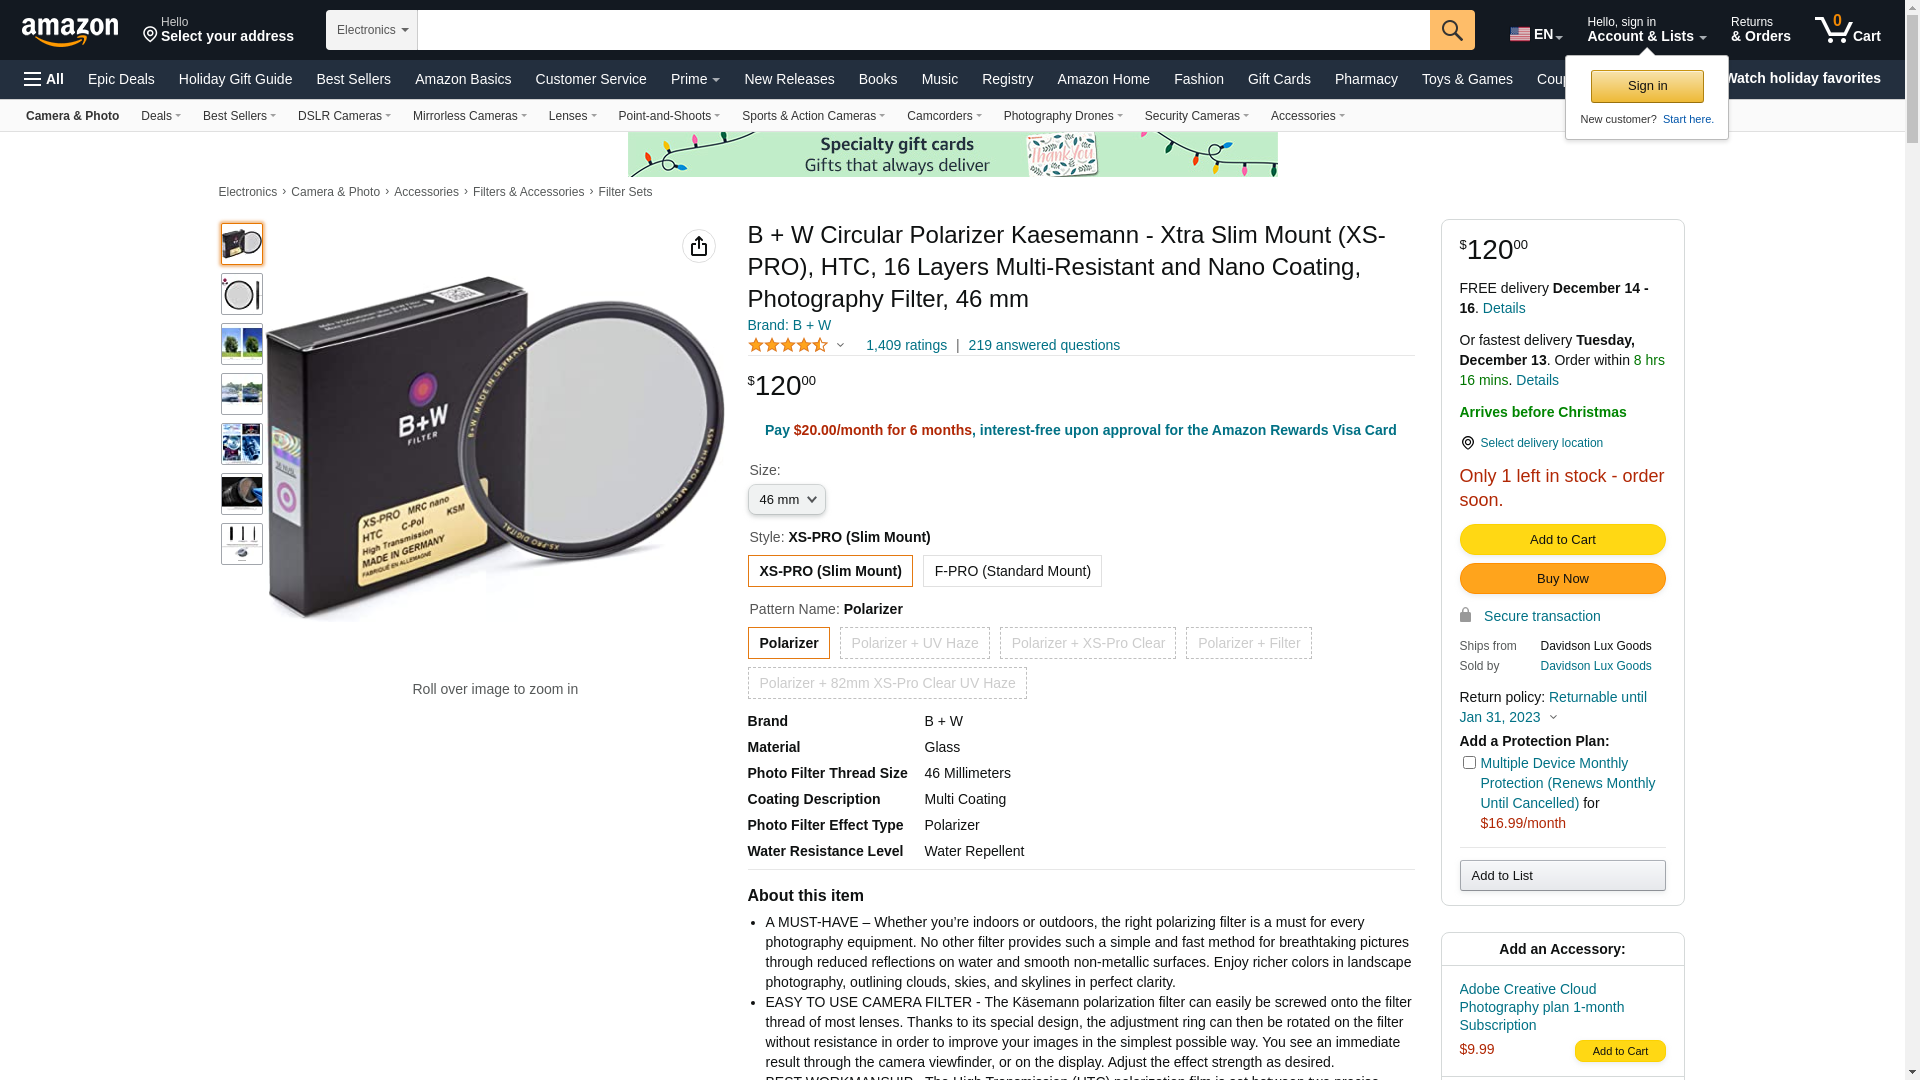Select the second product thumbnail image
This screenshot has height=1080, width=1920.
click(x=242, y=294)
